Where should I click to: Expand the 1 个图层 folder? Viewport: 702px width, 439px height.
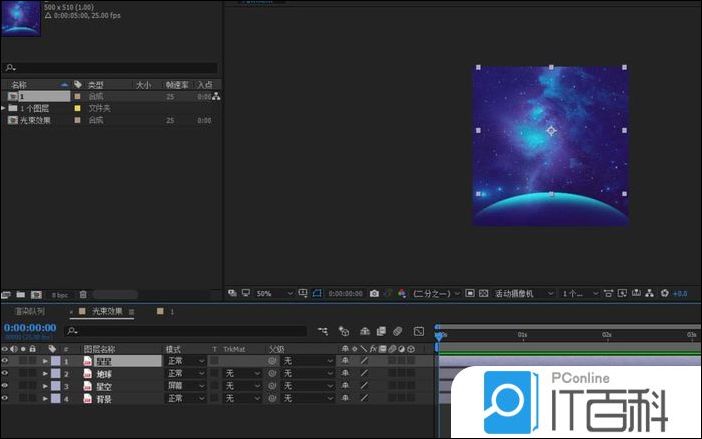(4, 108)
